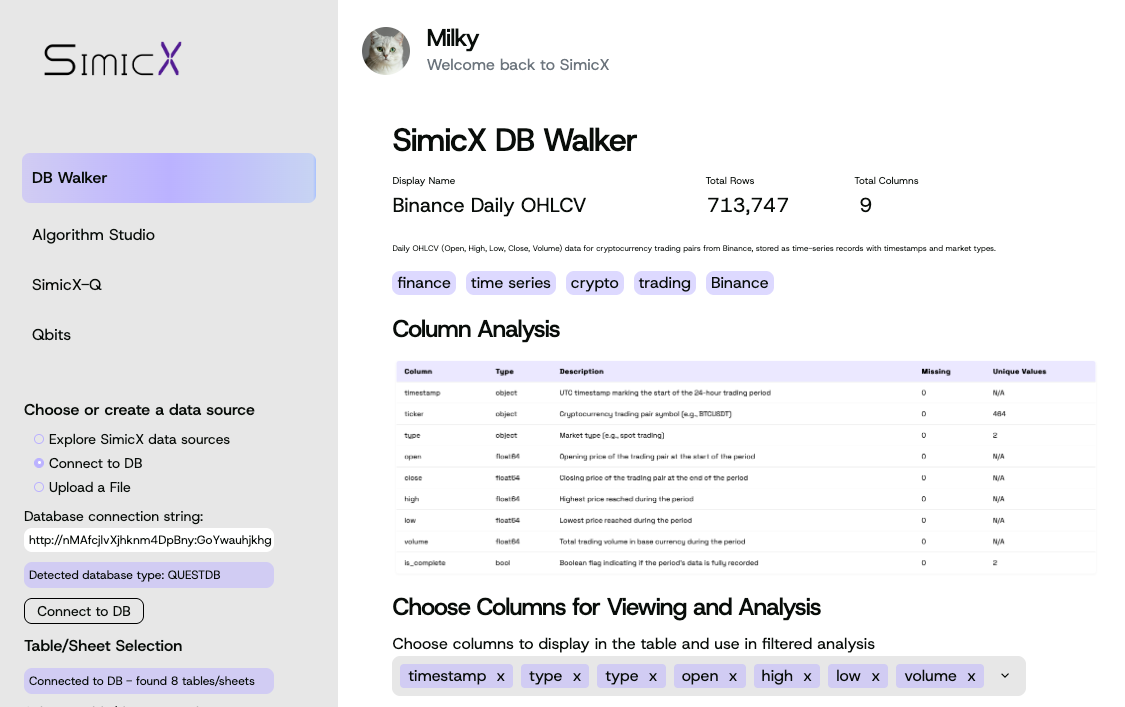The height and width of the screenshot is (707, 1125).
Task: Remove the high column chip
Action: coord(807,677)
